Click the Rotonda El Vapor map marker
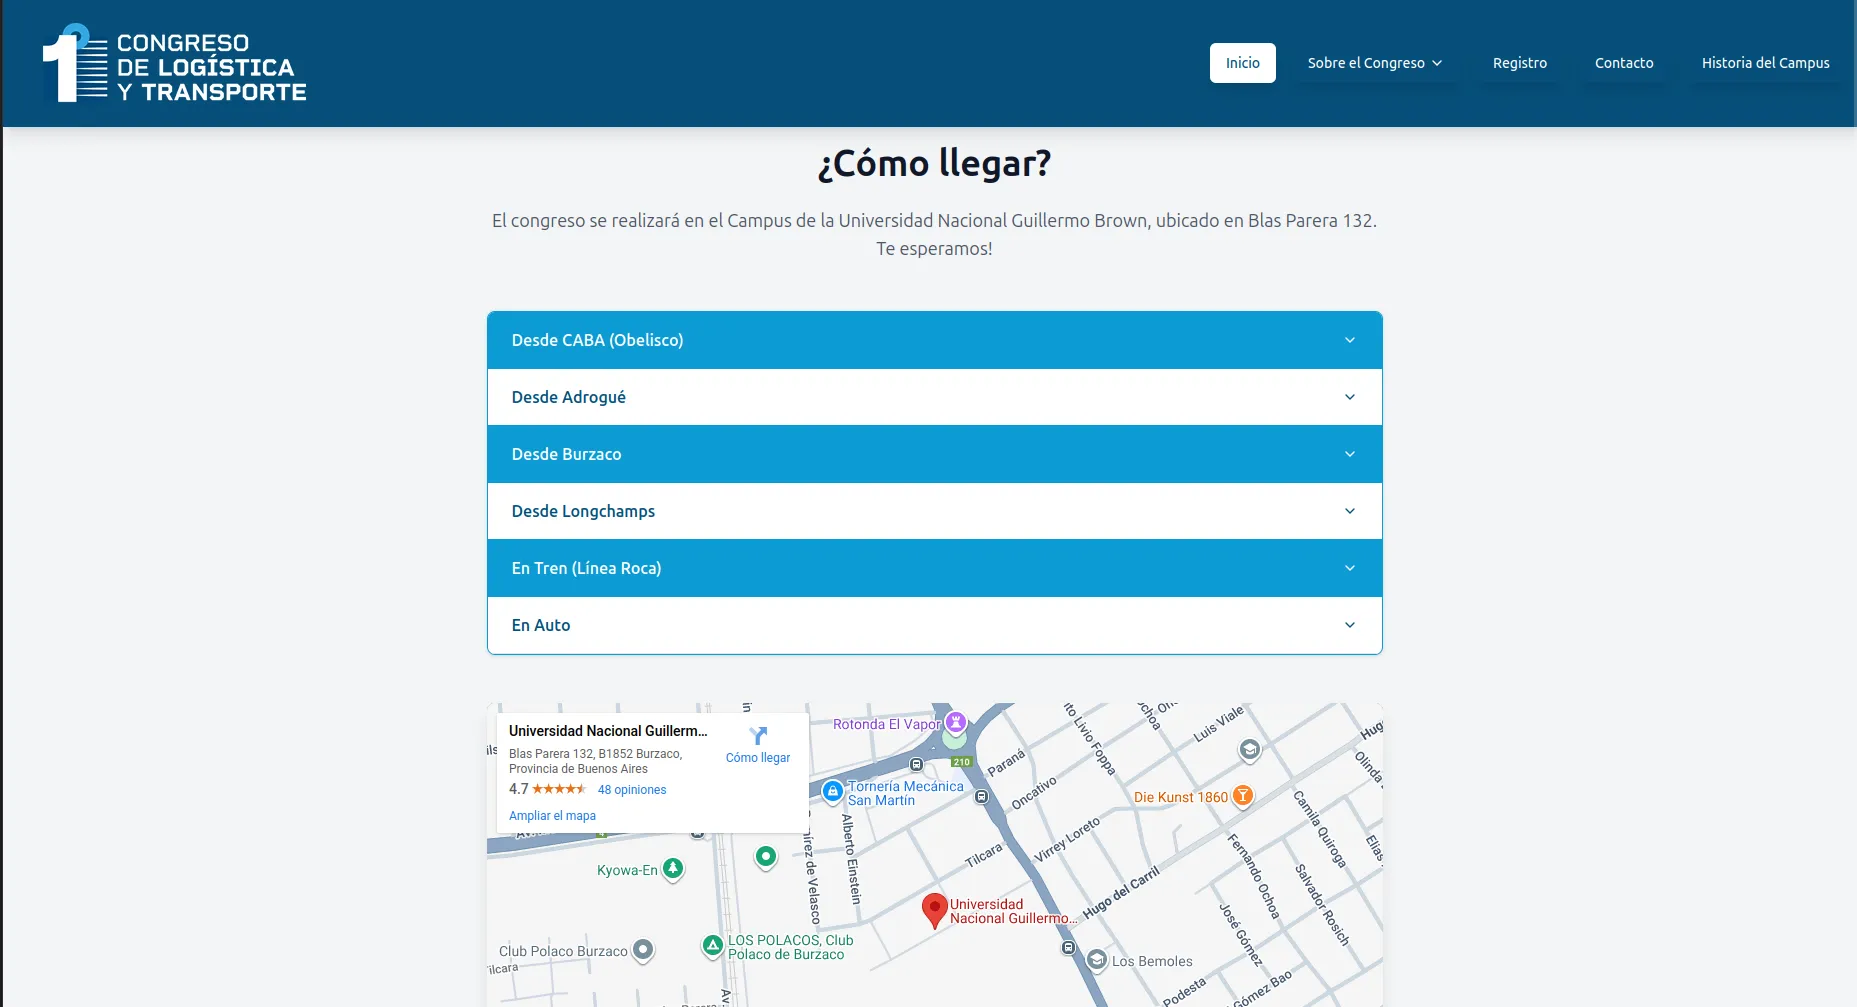1857x1007 pixels. coord(956,722)
